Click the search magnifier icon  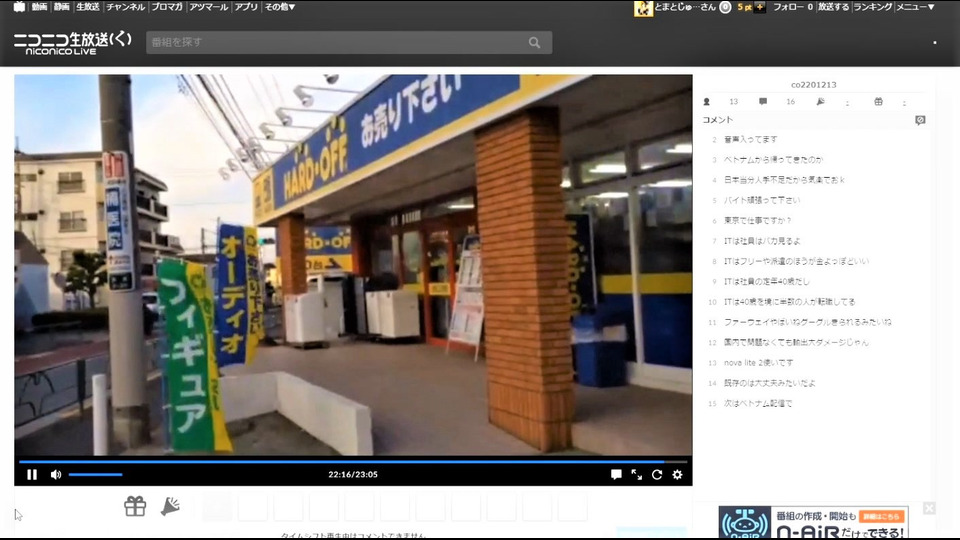coord(534,42)
